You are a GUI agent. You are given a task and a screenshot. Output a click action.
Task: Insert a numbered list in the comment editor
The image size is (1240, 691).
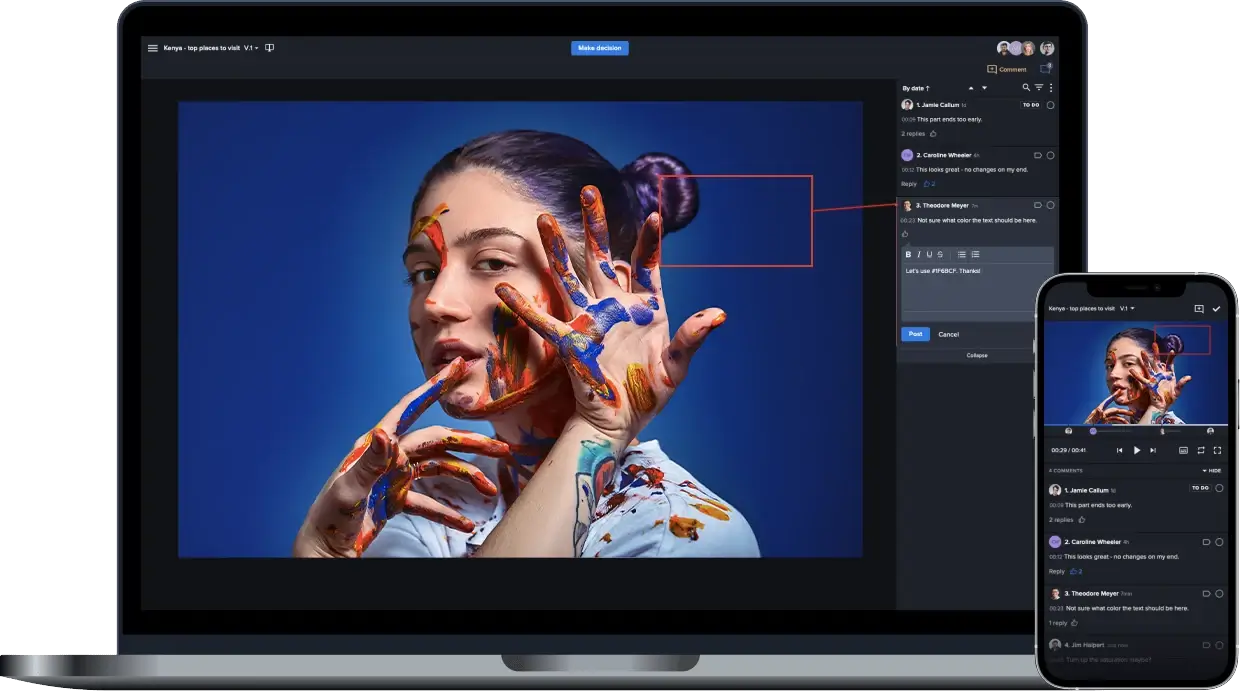click(976, 253)
